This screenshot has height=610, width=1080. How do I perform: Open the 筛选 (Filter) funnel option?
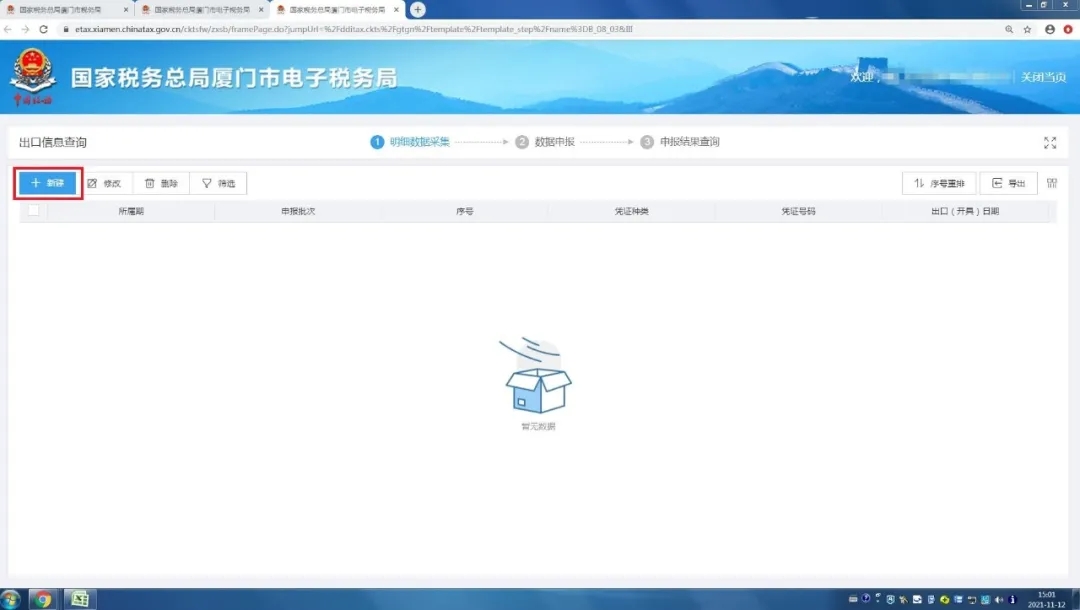(x=218, y=183)
